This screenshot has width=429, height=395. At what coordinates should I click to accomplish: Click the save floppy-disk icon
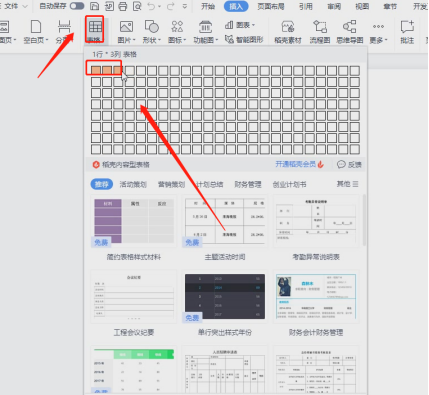[x=95, y=6]
